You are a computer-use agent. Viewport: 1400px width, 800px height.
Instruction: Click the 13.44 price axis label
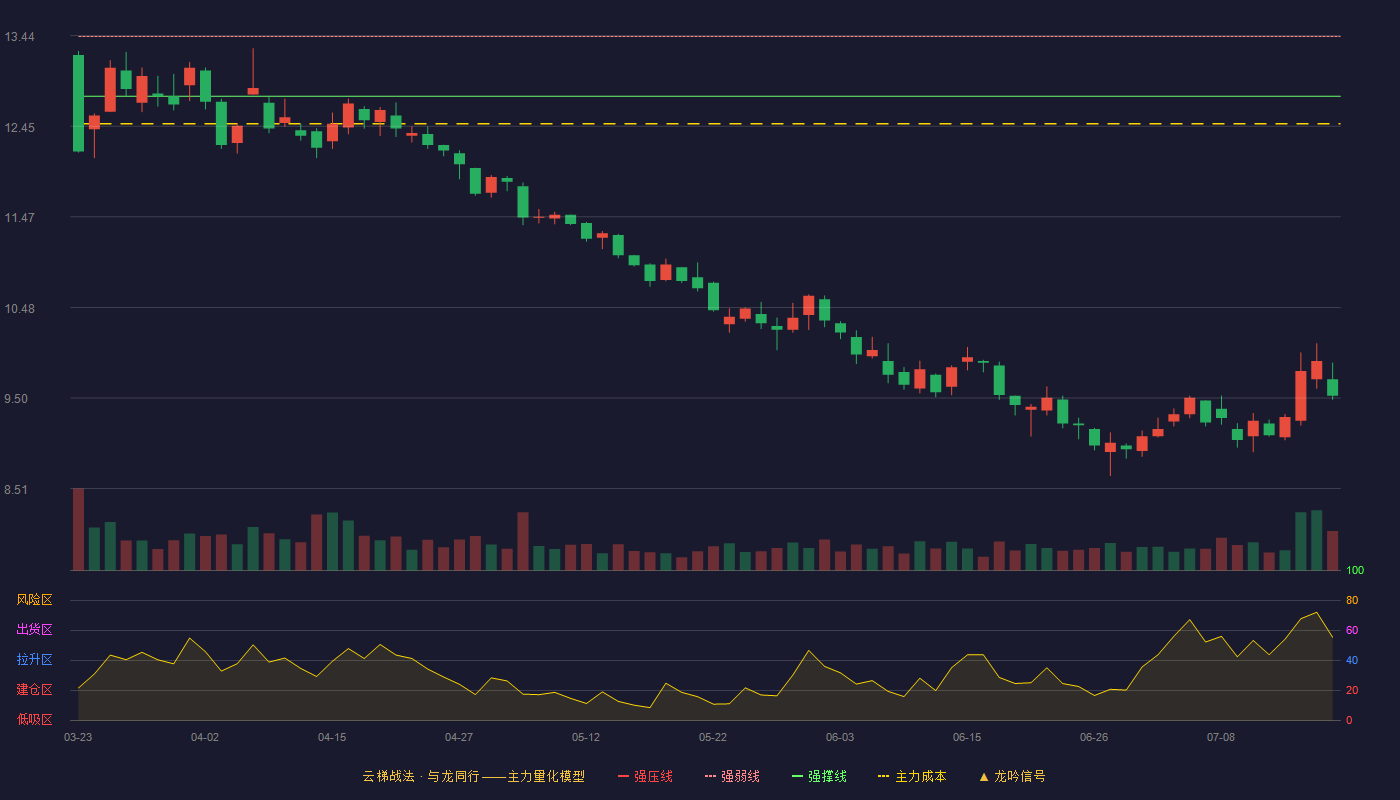[x=19, y=37]
